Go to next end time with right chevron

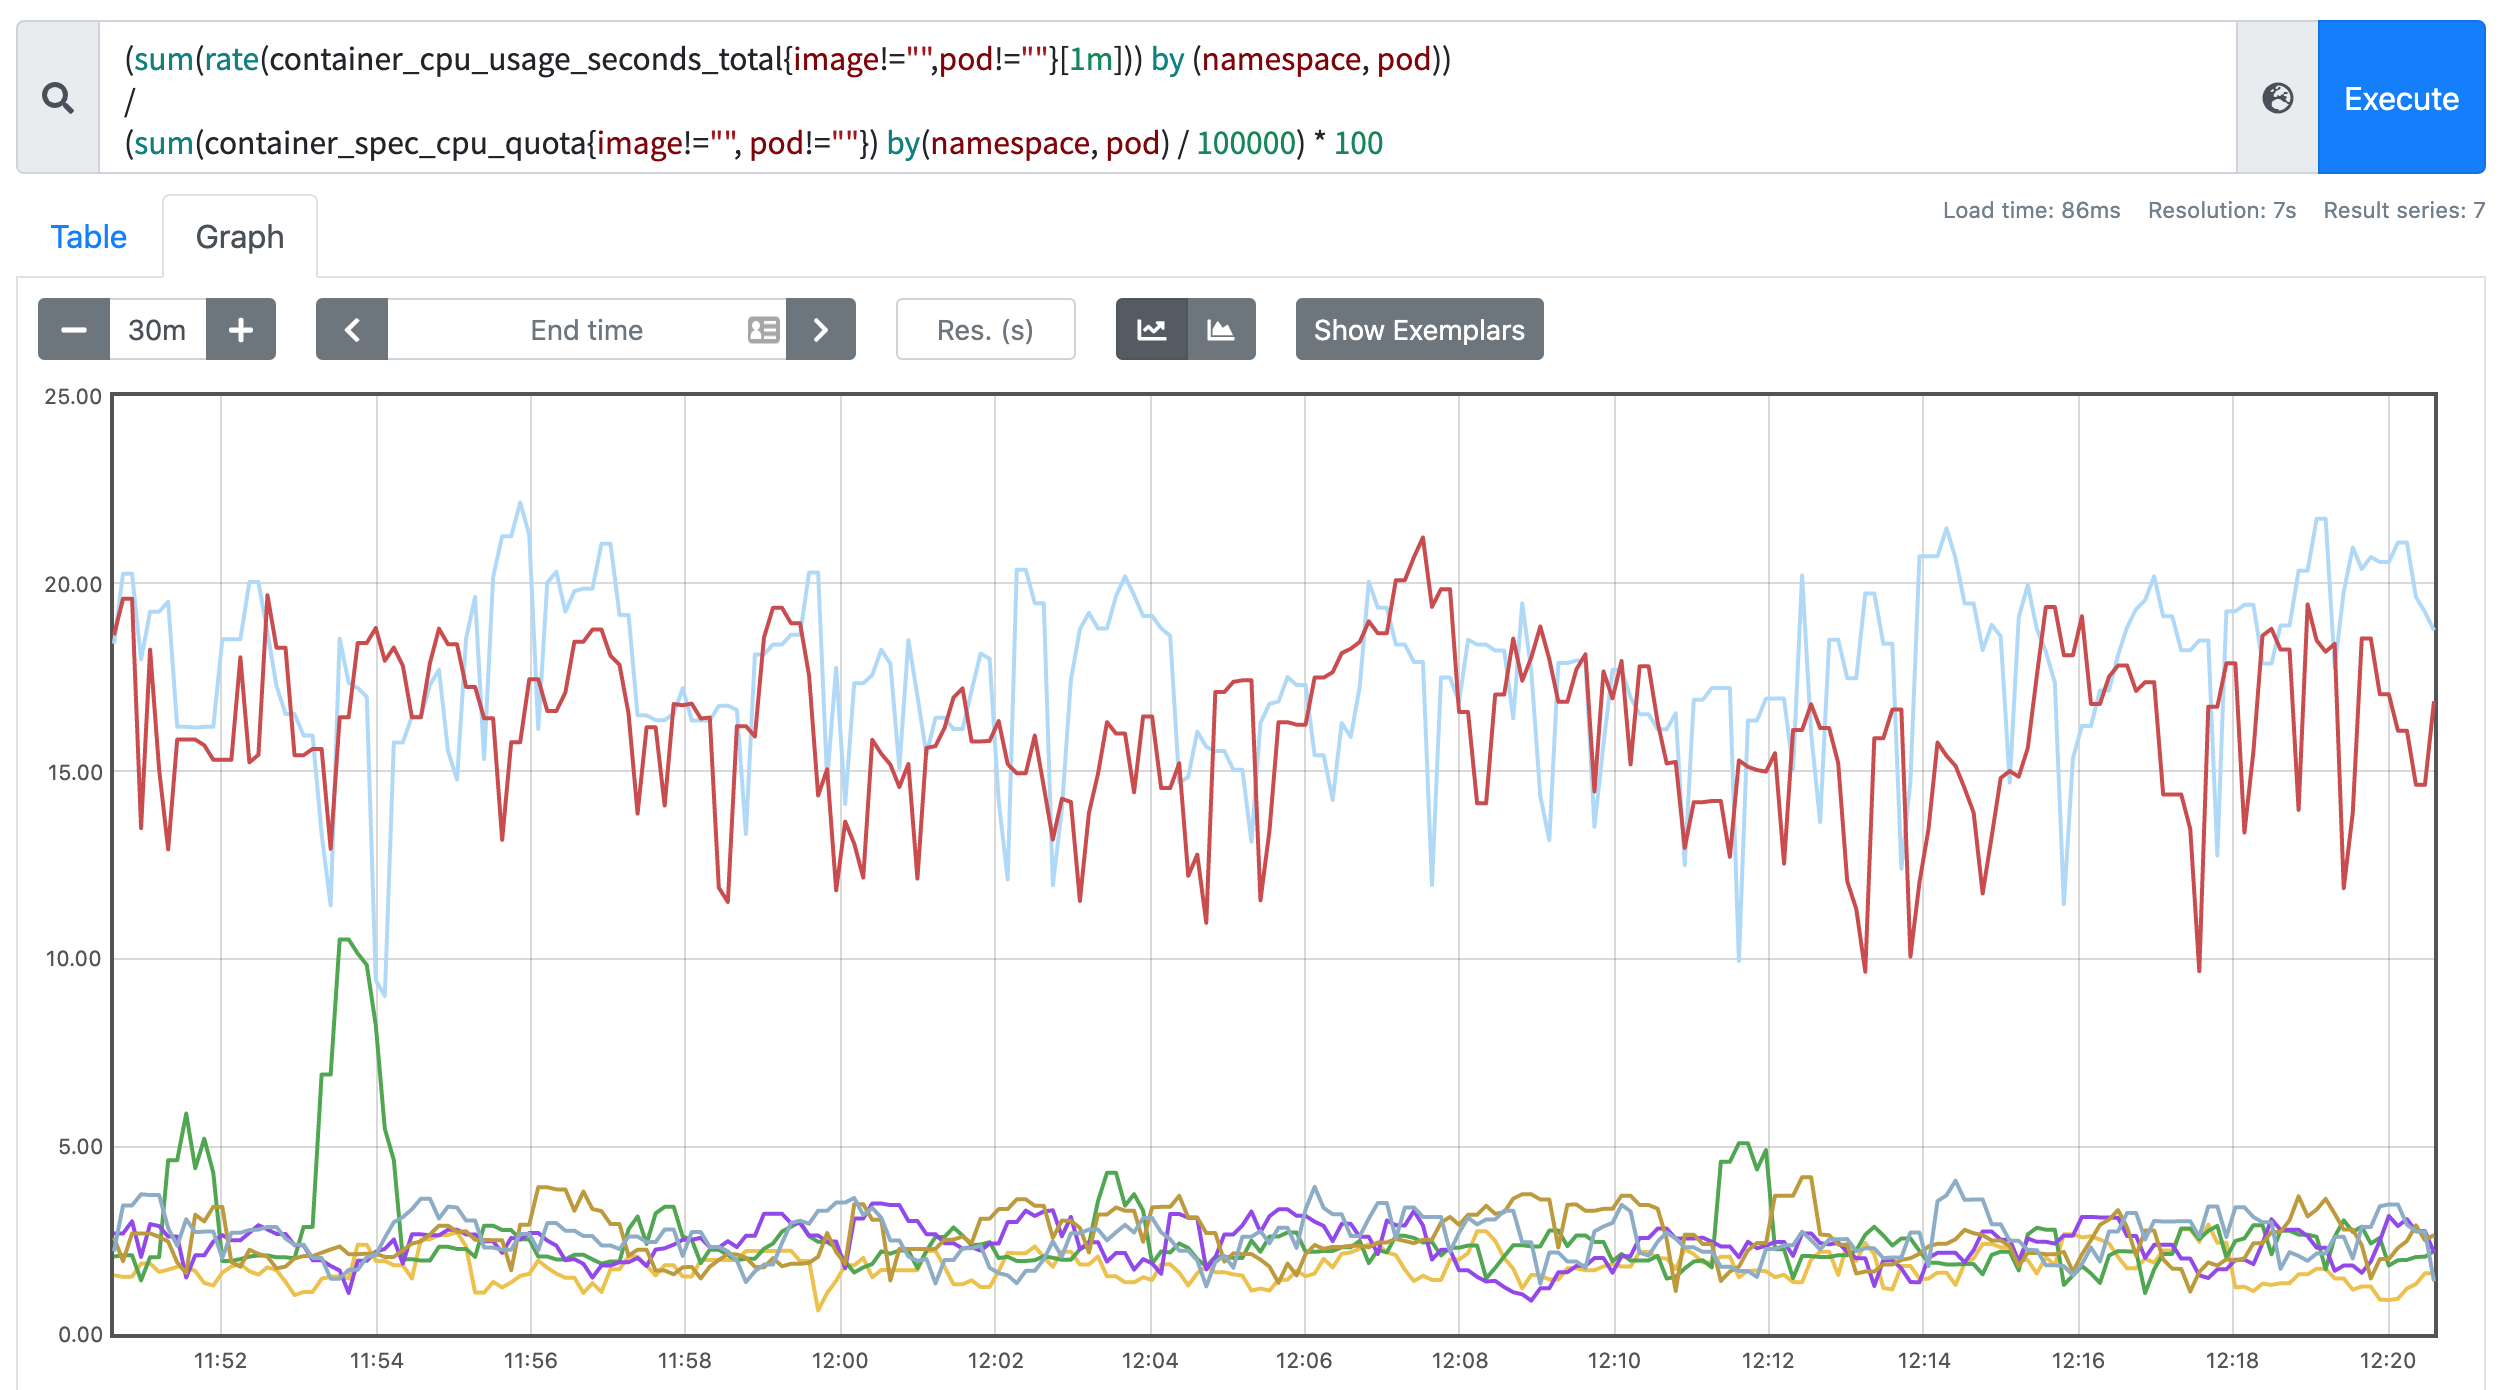[x=820, y=329]
